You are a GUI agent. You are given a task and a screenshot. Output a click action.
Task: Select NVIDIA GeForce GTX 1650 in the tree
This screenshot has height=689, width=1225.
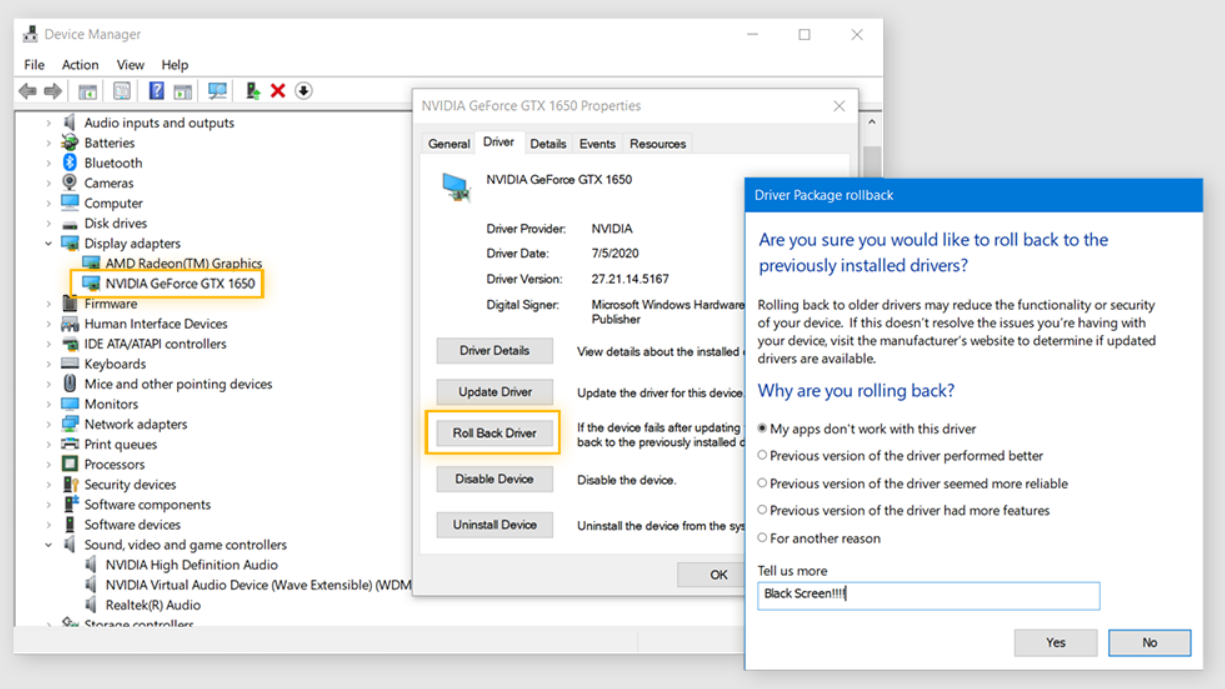(180, 283)
